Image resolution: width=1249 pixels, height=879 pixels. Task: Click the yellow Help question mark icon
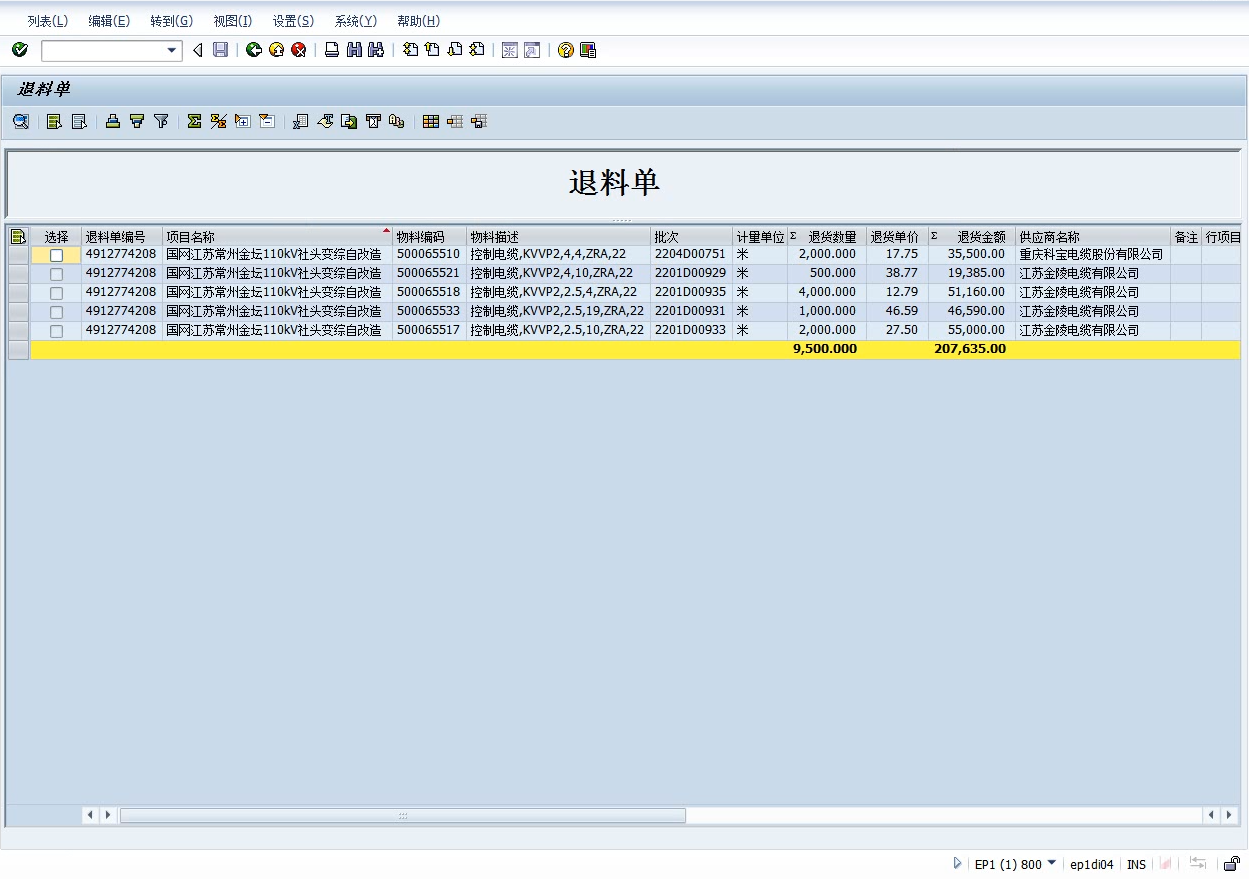565,50
